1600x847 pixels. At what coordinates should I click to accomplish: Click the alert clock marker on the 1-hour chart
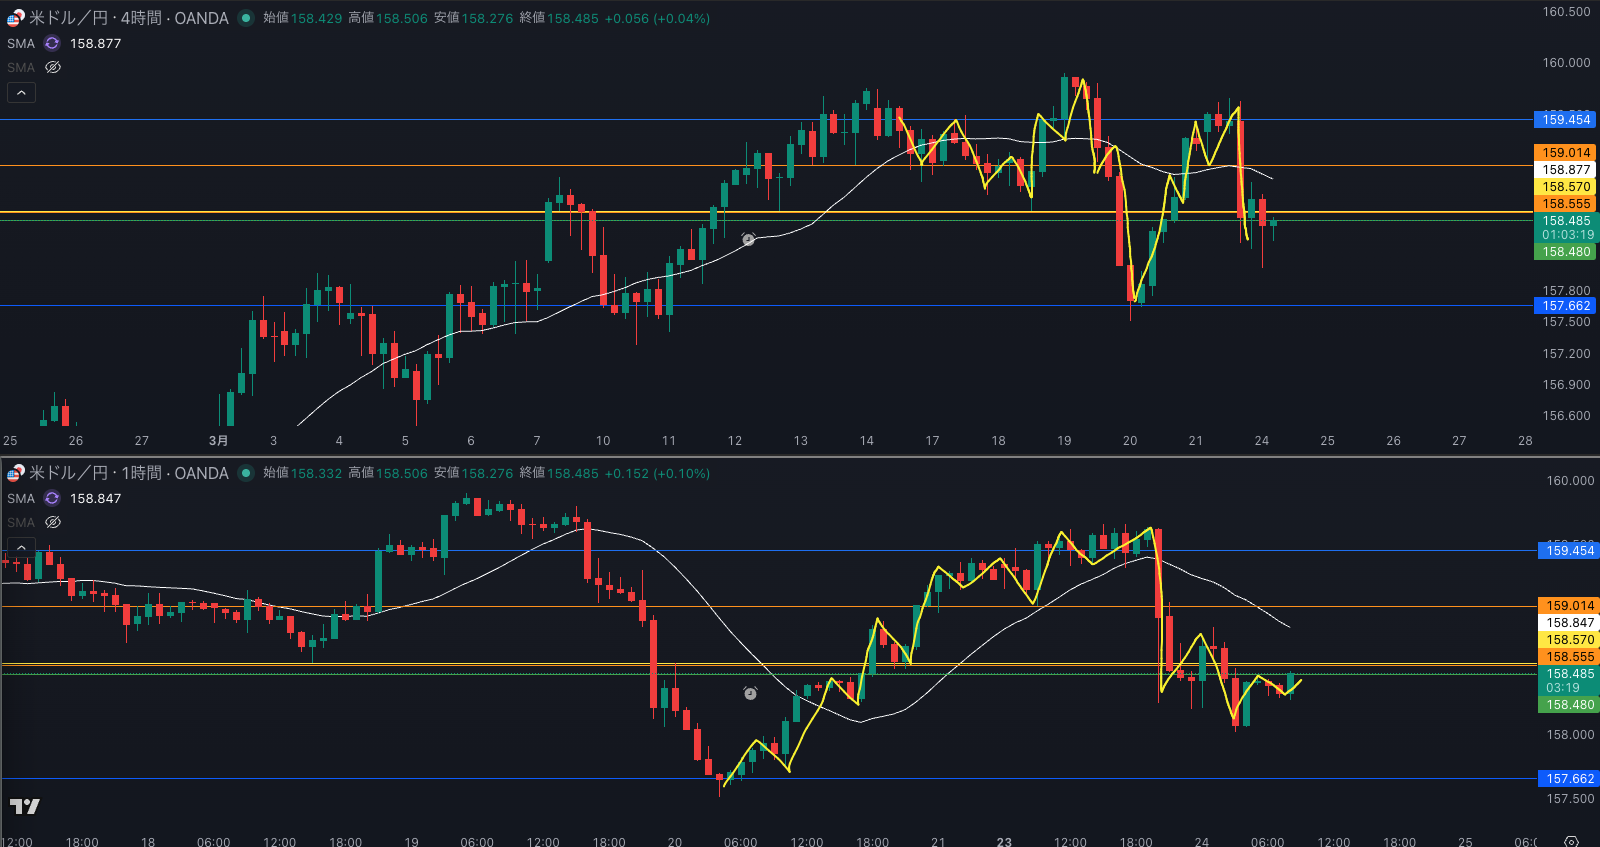tap(750, 693)
